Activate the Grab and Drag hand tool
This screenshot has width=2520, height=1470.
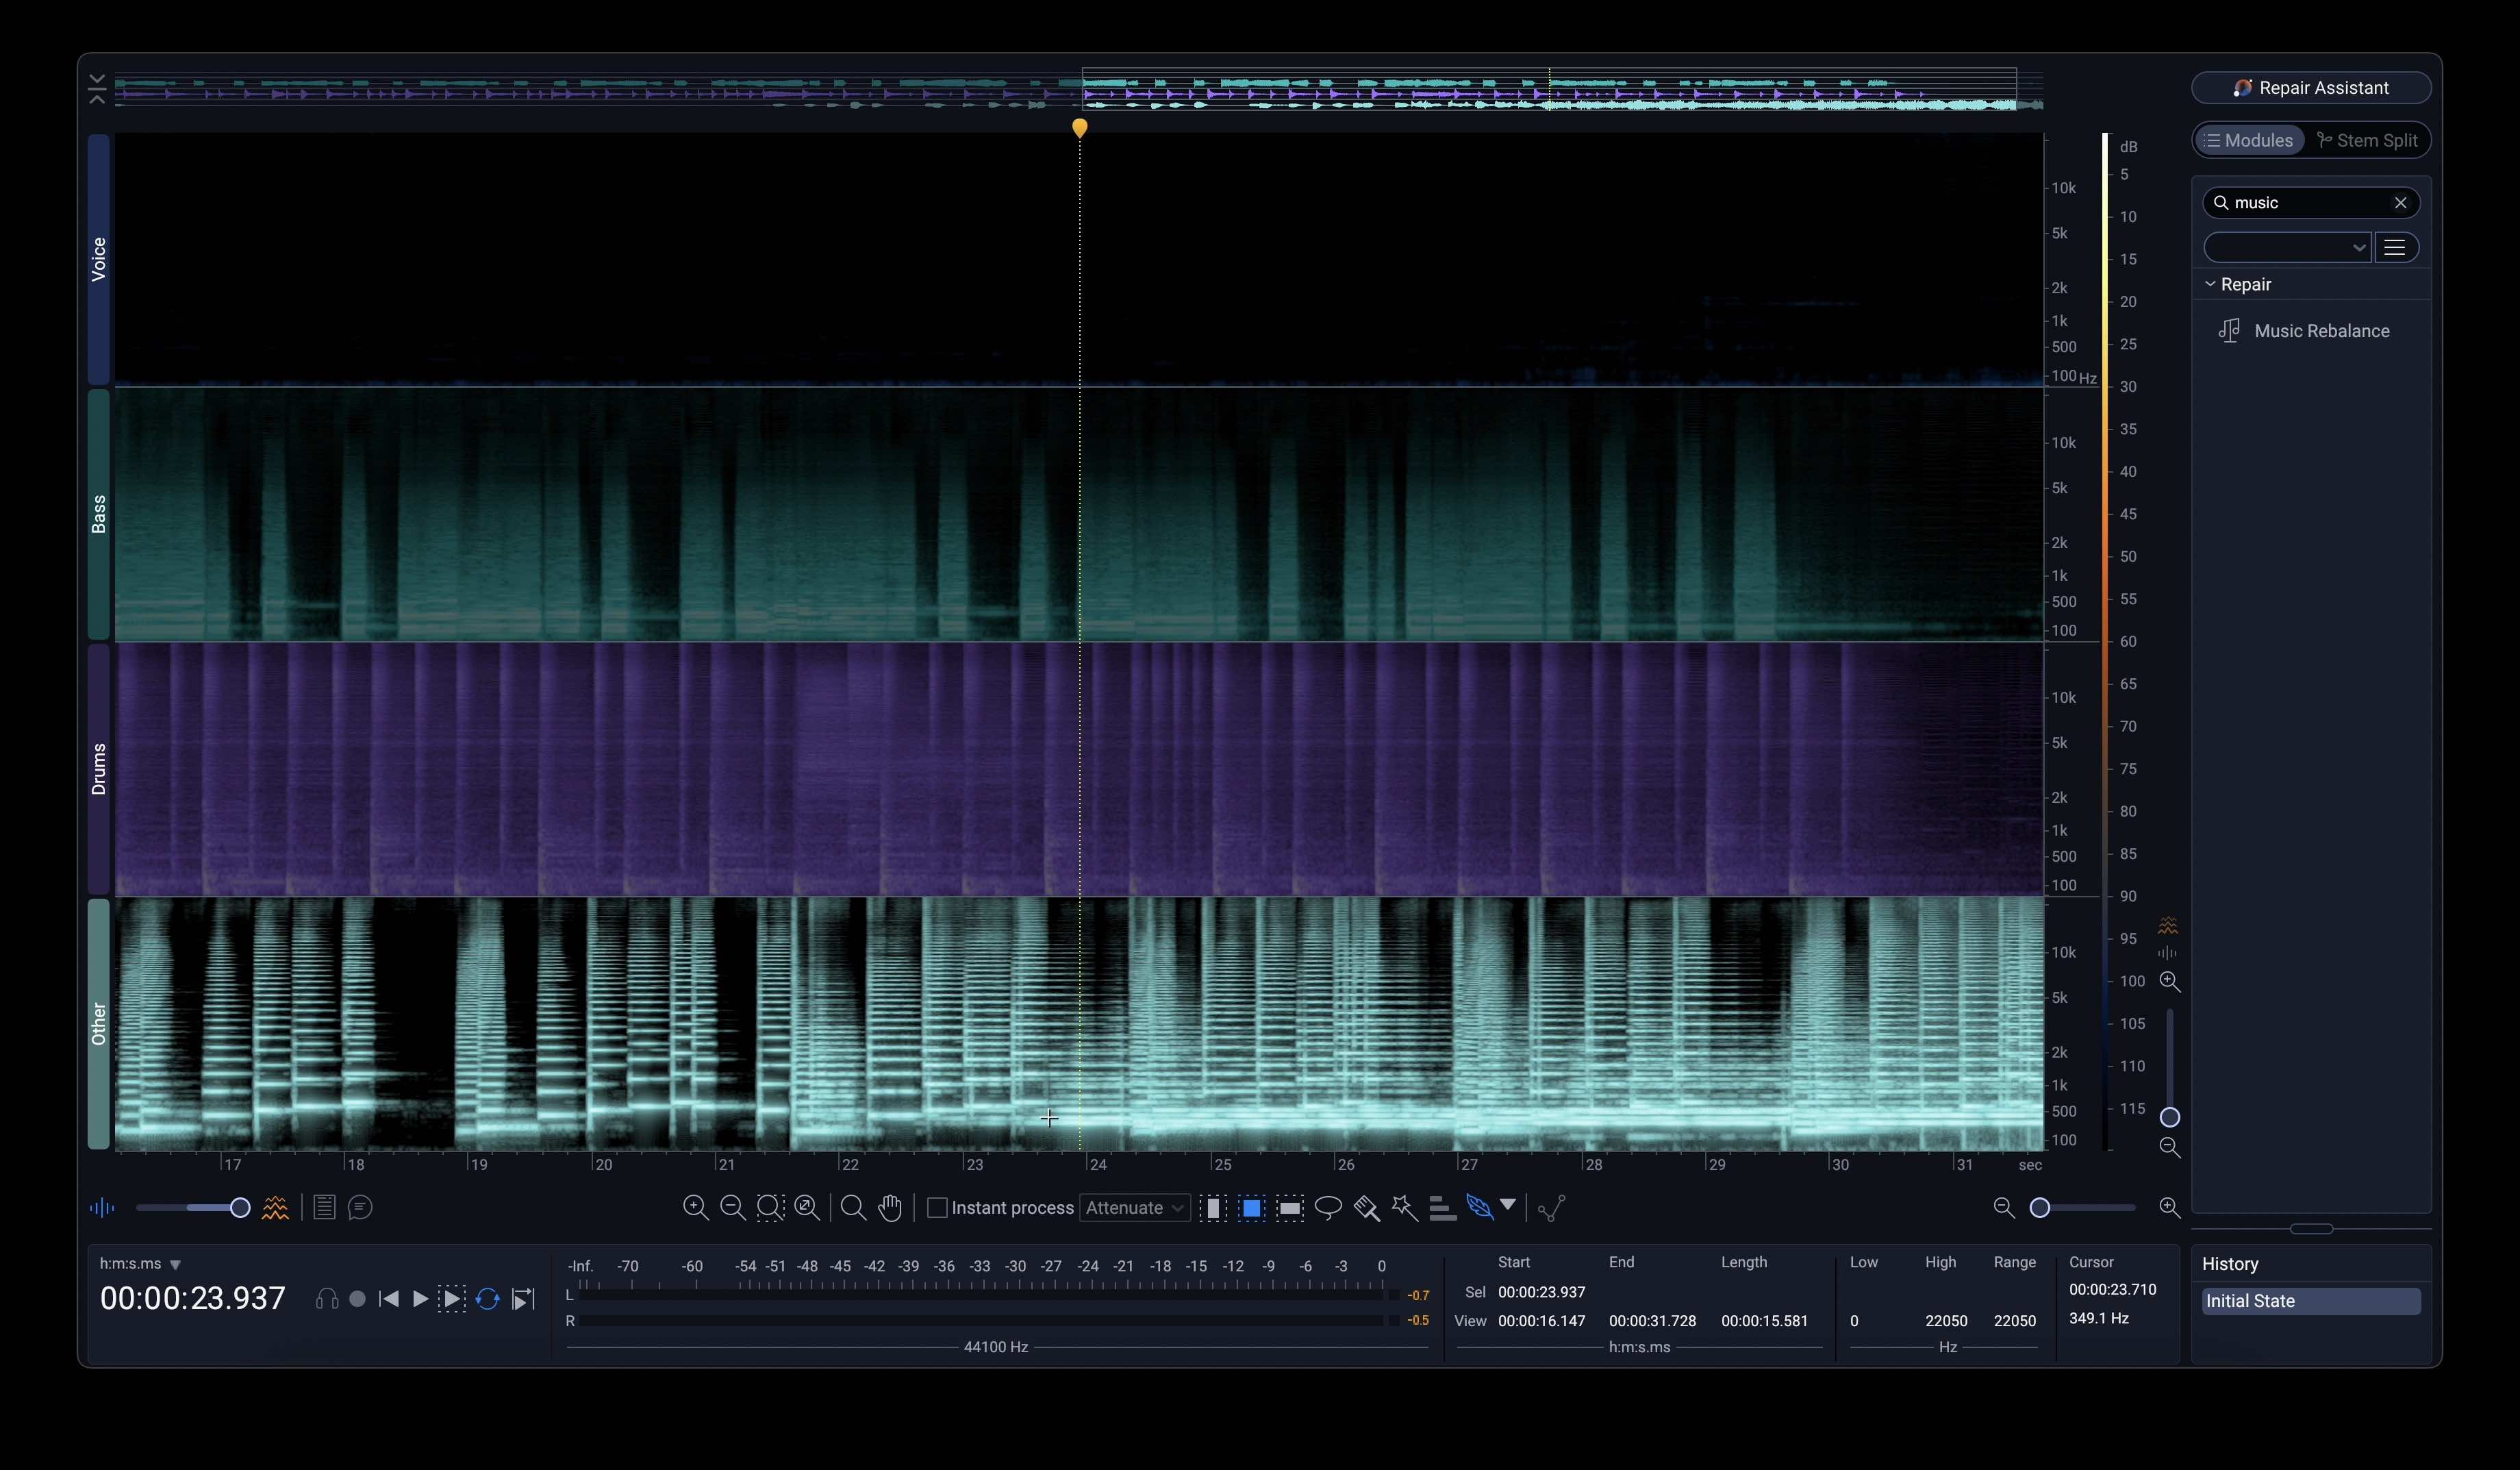[x=890, y=1208]
